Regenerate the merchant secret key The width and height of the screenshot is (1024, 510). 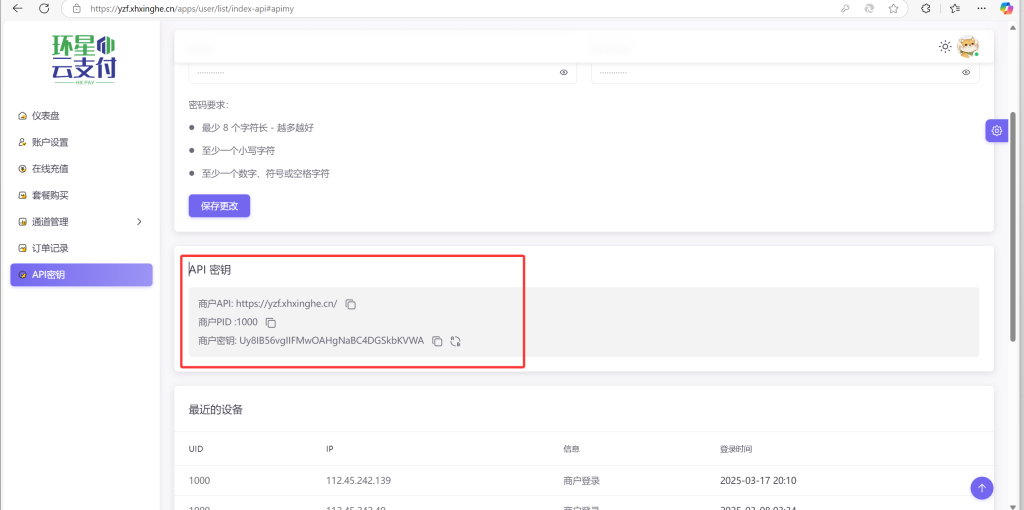tap(455, 341)
